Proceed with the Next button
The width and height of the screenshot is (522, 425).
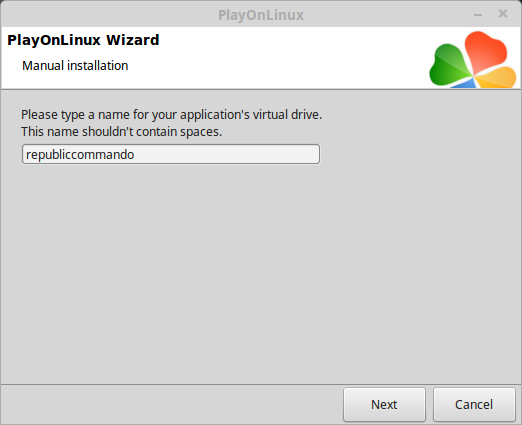tap(384, 404)
